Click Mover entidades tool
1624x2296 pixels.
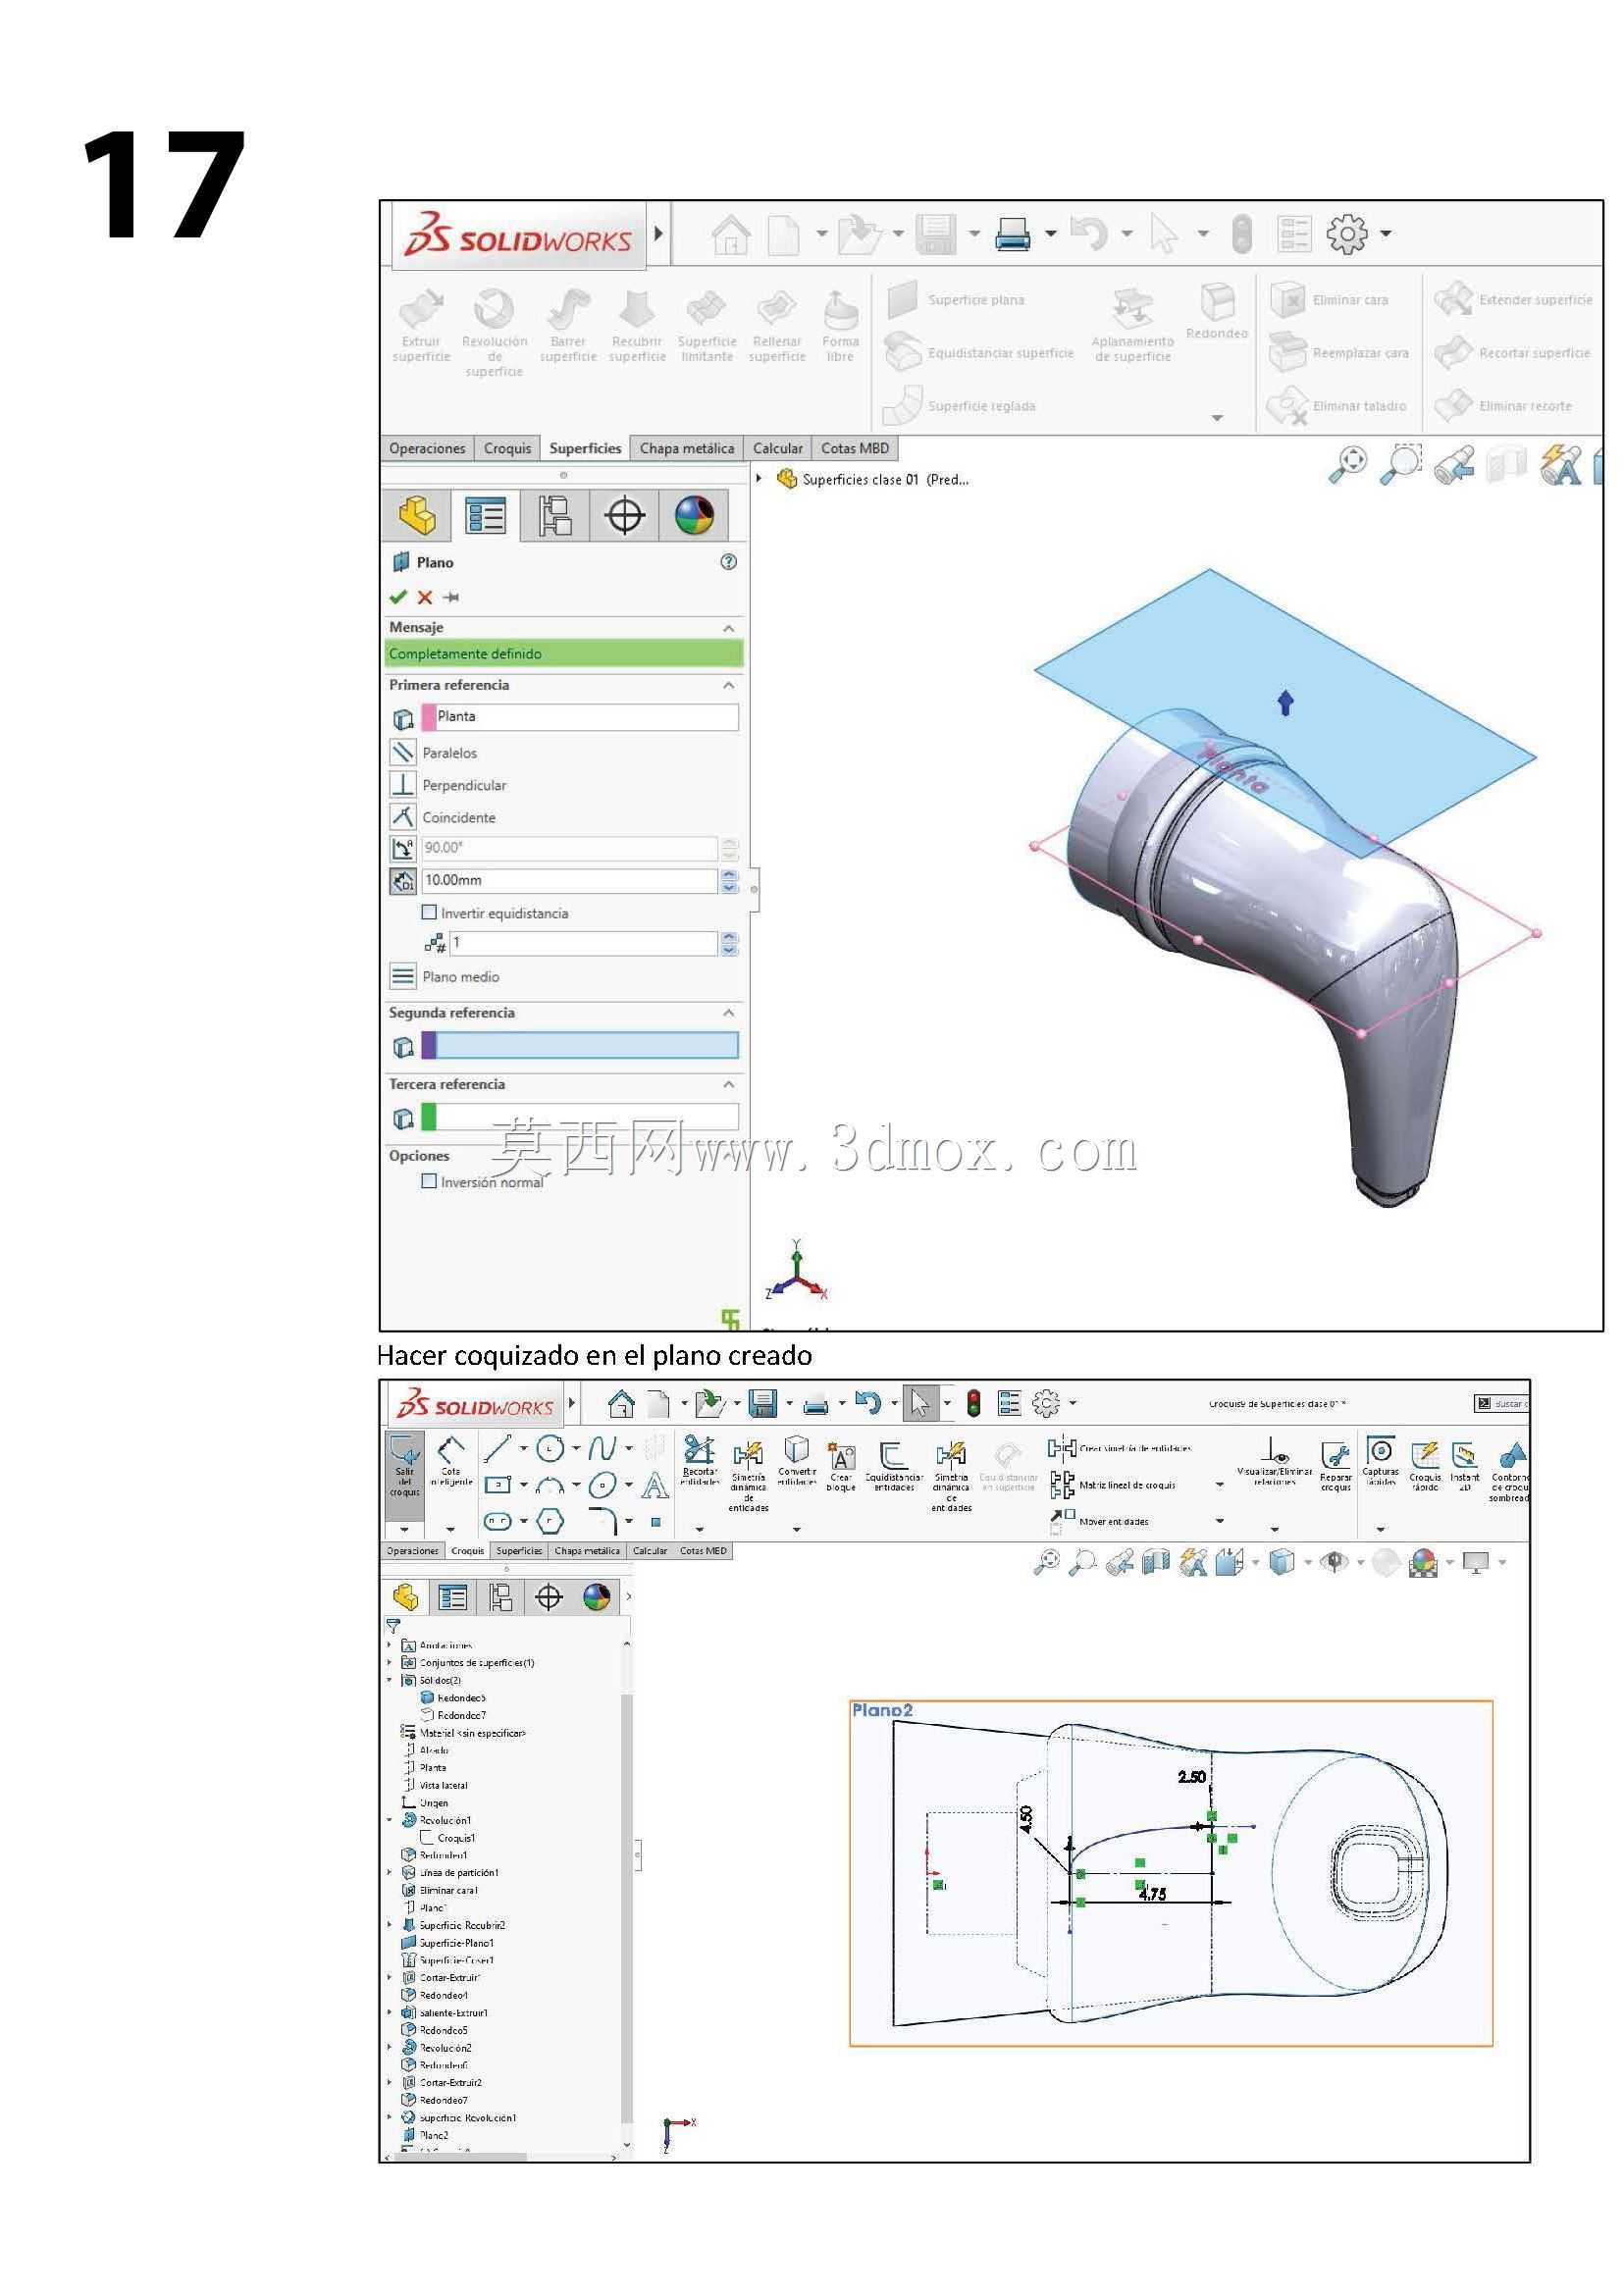(1099, 1521)
